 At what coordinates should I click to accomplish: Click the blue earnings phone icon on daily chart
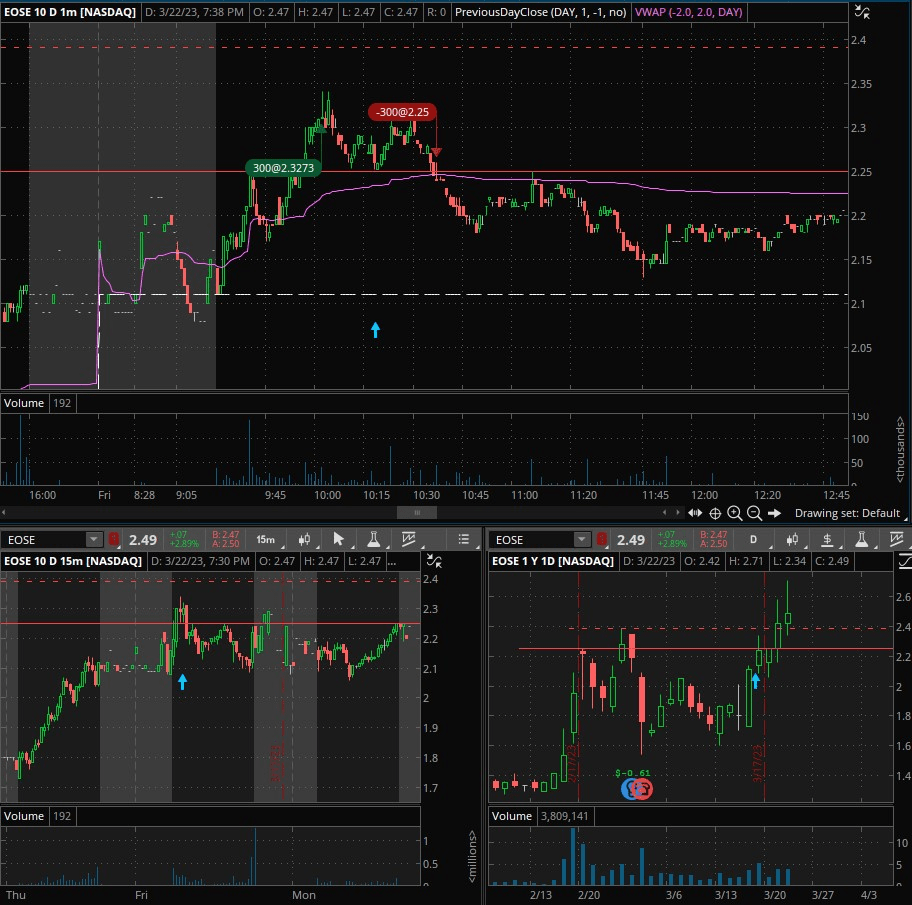629,789
